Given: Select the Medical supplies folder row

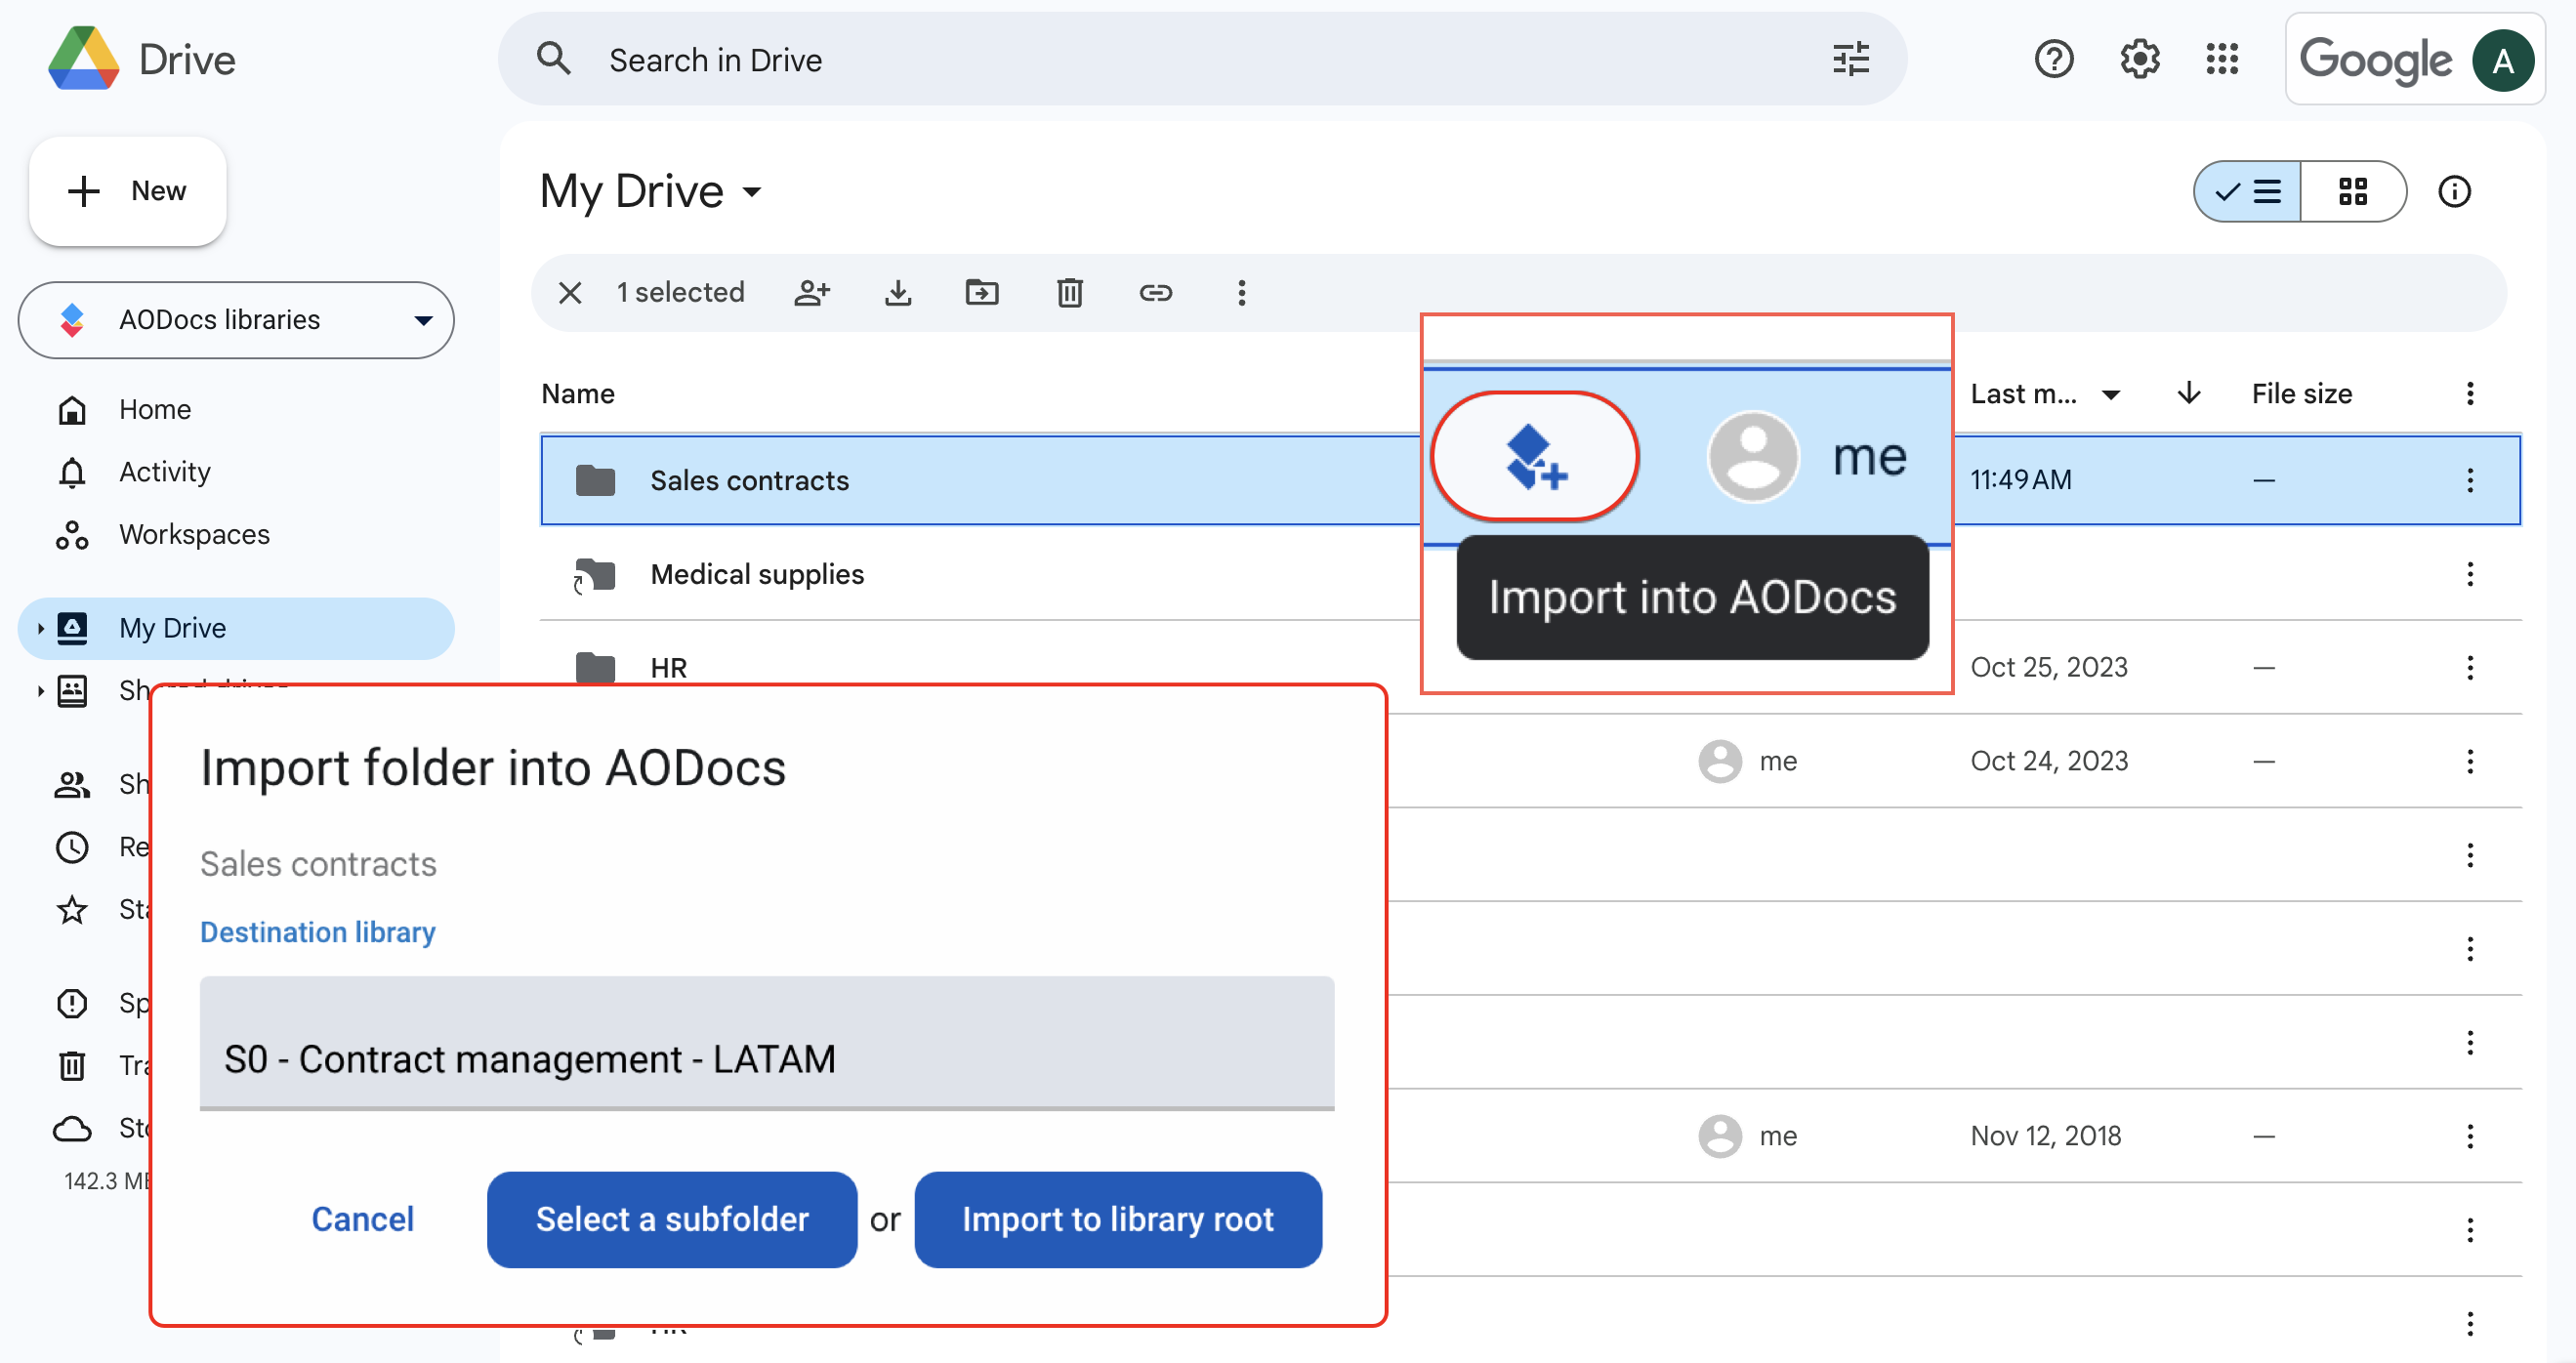Looking at the screenshot, I should point(1530,574).
